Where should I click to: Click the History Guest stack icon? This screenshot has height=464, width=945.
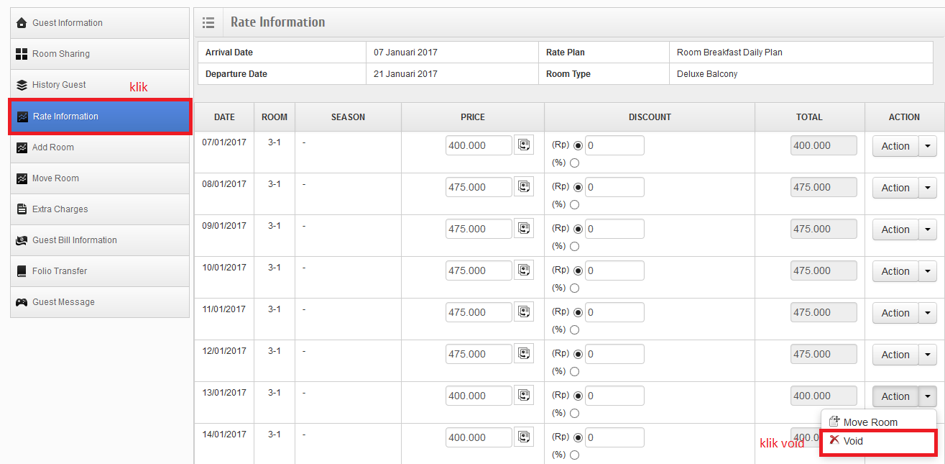(x=22, y=85)
